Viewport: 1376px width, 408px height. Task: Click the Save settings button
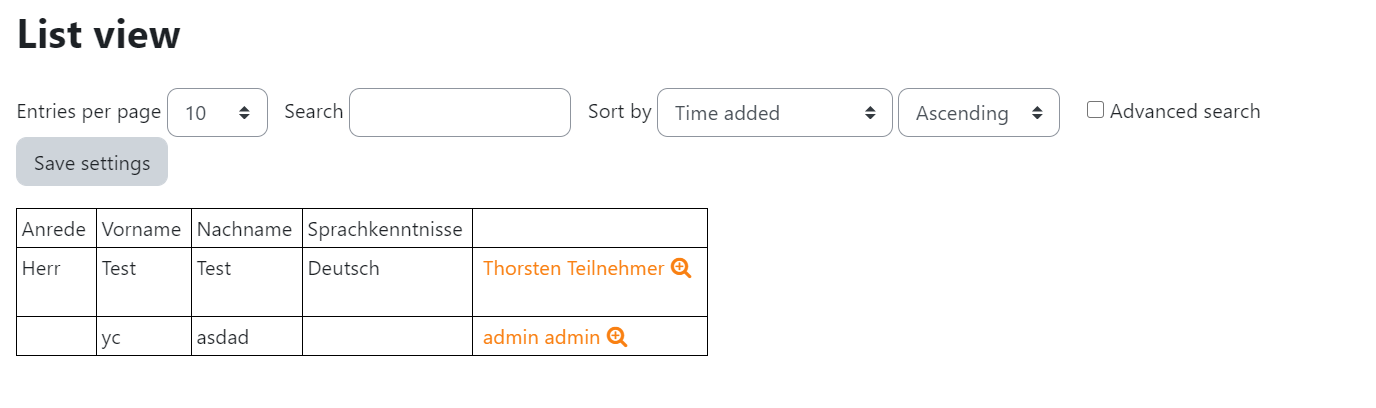click(92, 162)
